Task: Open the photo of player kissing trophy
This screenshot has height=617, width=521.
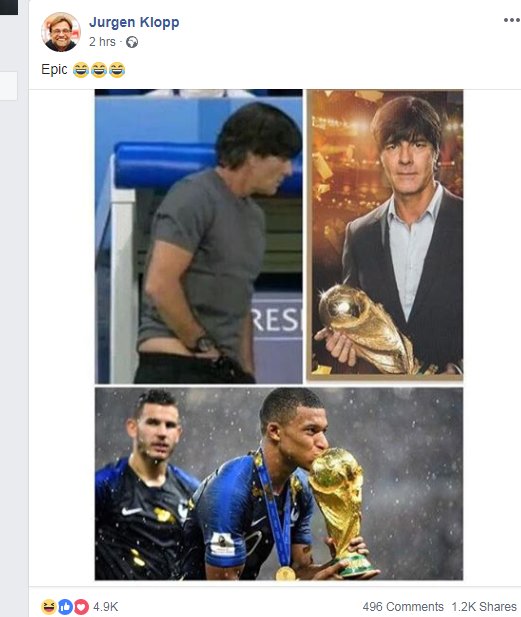Action: pos(279,484)
